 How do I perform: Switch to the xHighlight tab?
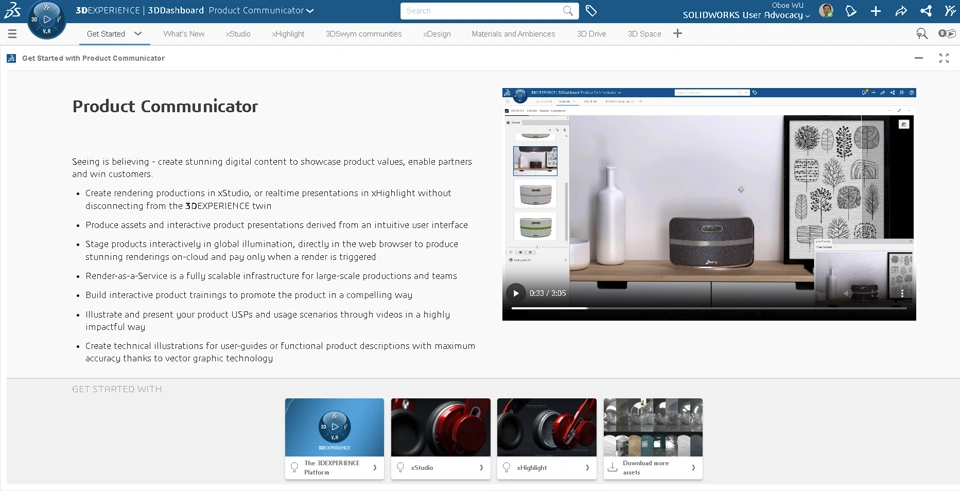[288, 34]
